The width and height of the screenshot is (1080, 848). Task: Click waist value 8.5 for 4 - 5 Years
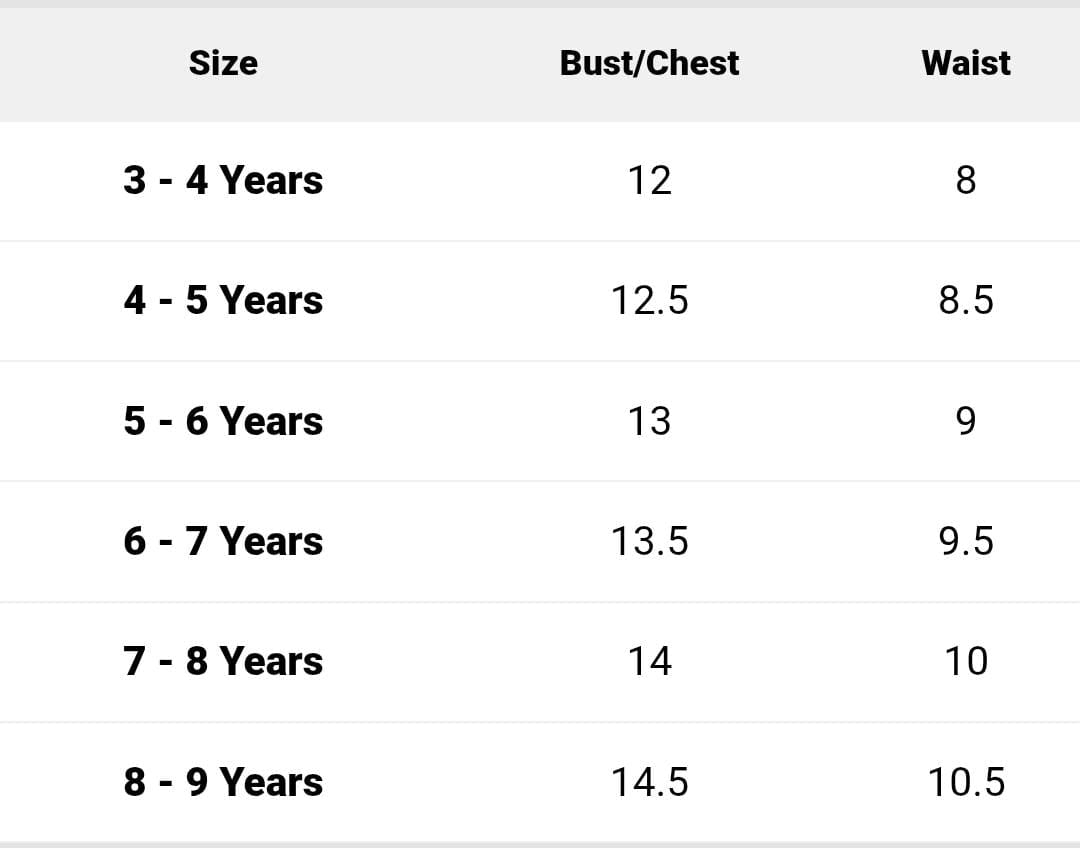pos(966,300)
